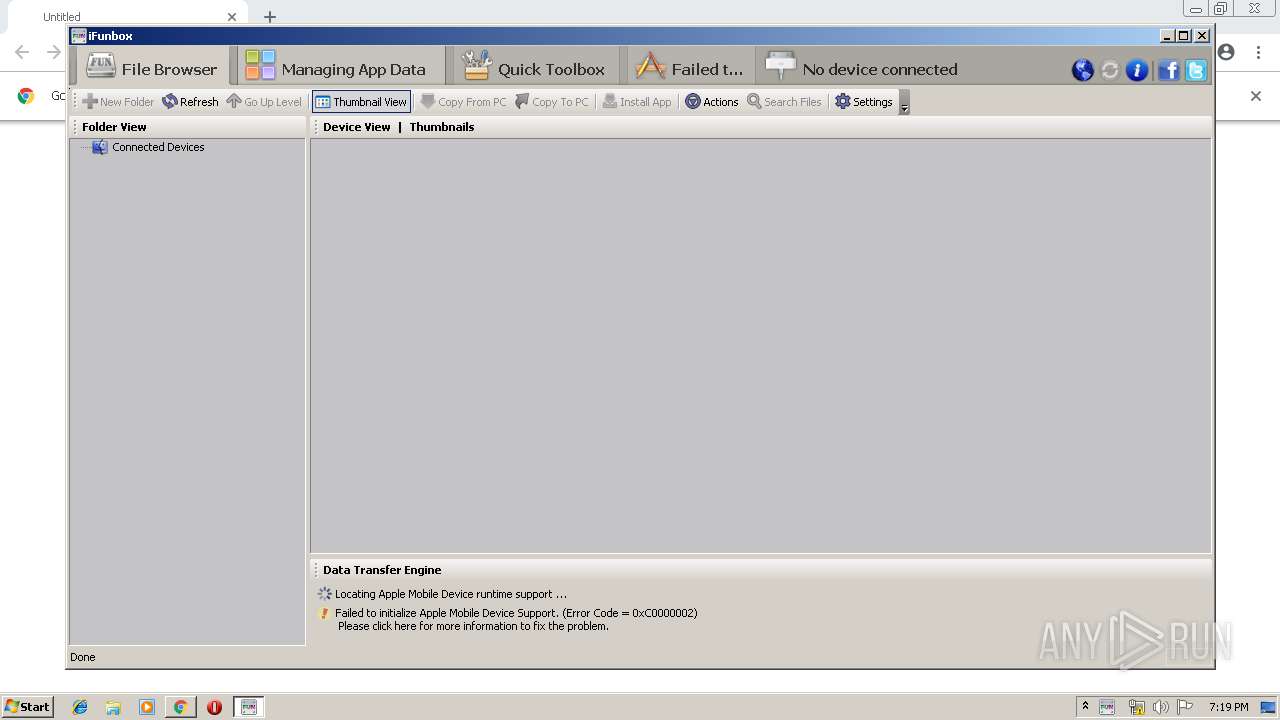Click Chrome back arrow
The width and height of the screenshot is (1280, 720).
tap(22, 52)
